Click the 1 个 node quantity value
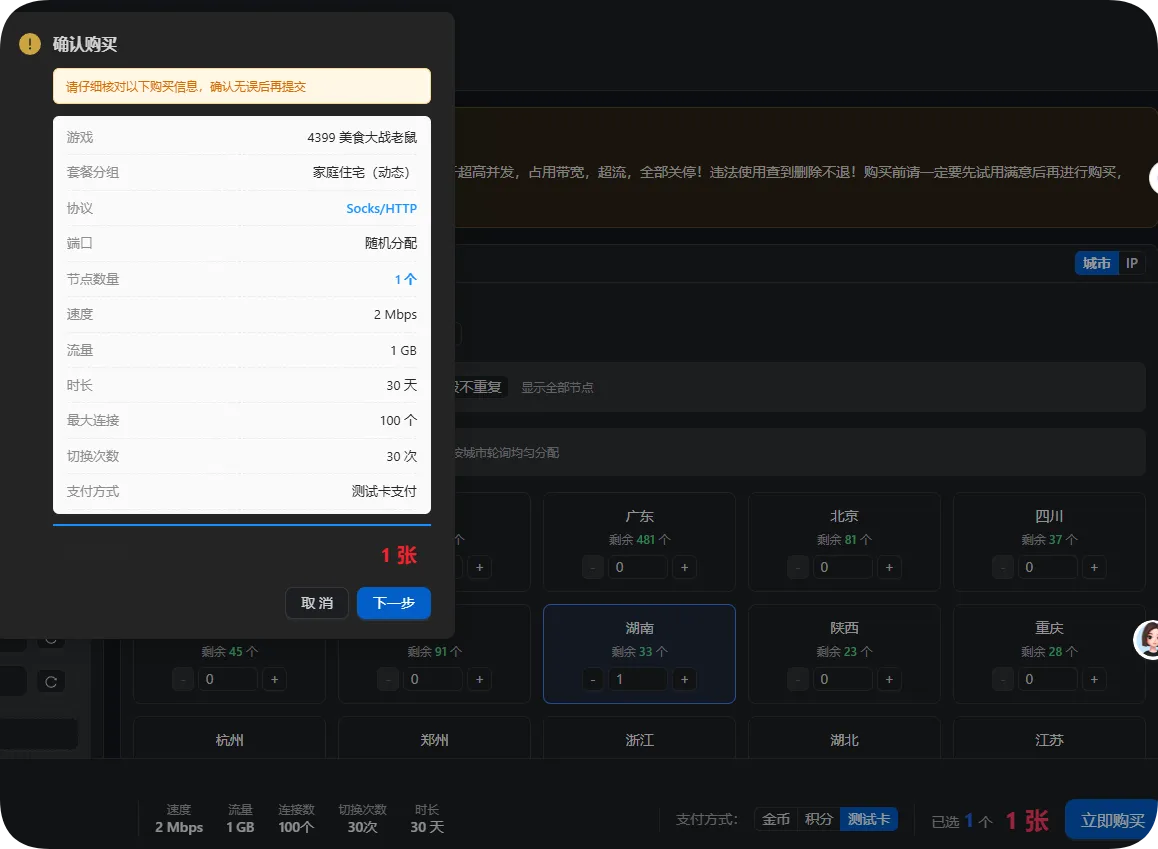Image resolution: width=1158 pixels, height=849 pixels. point(405,279)
